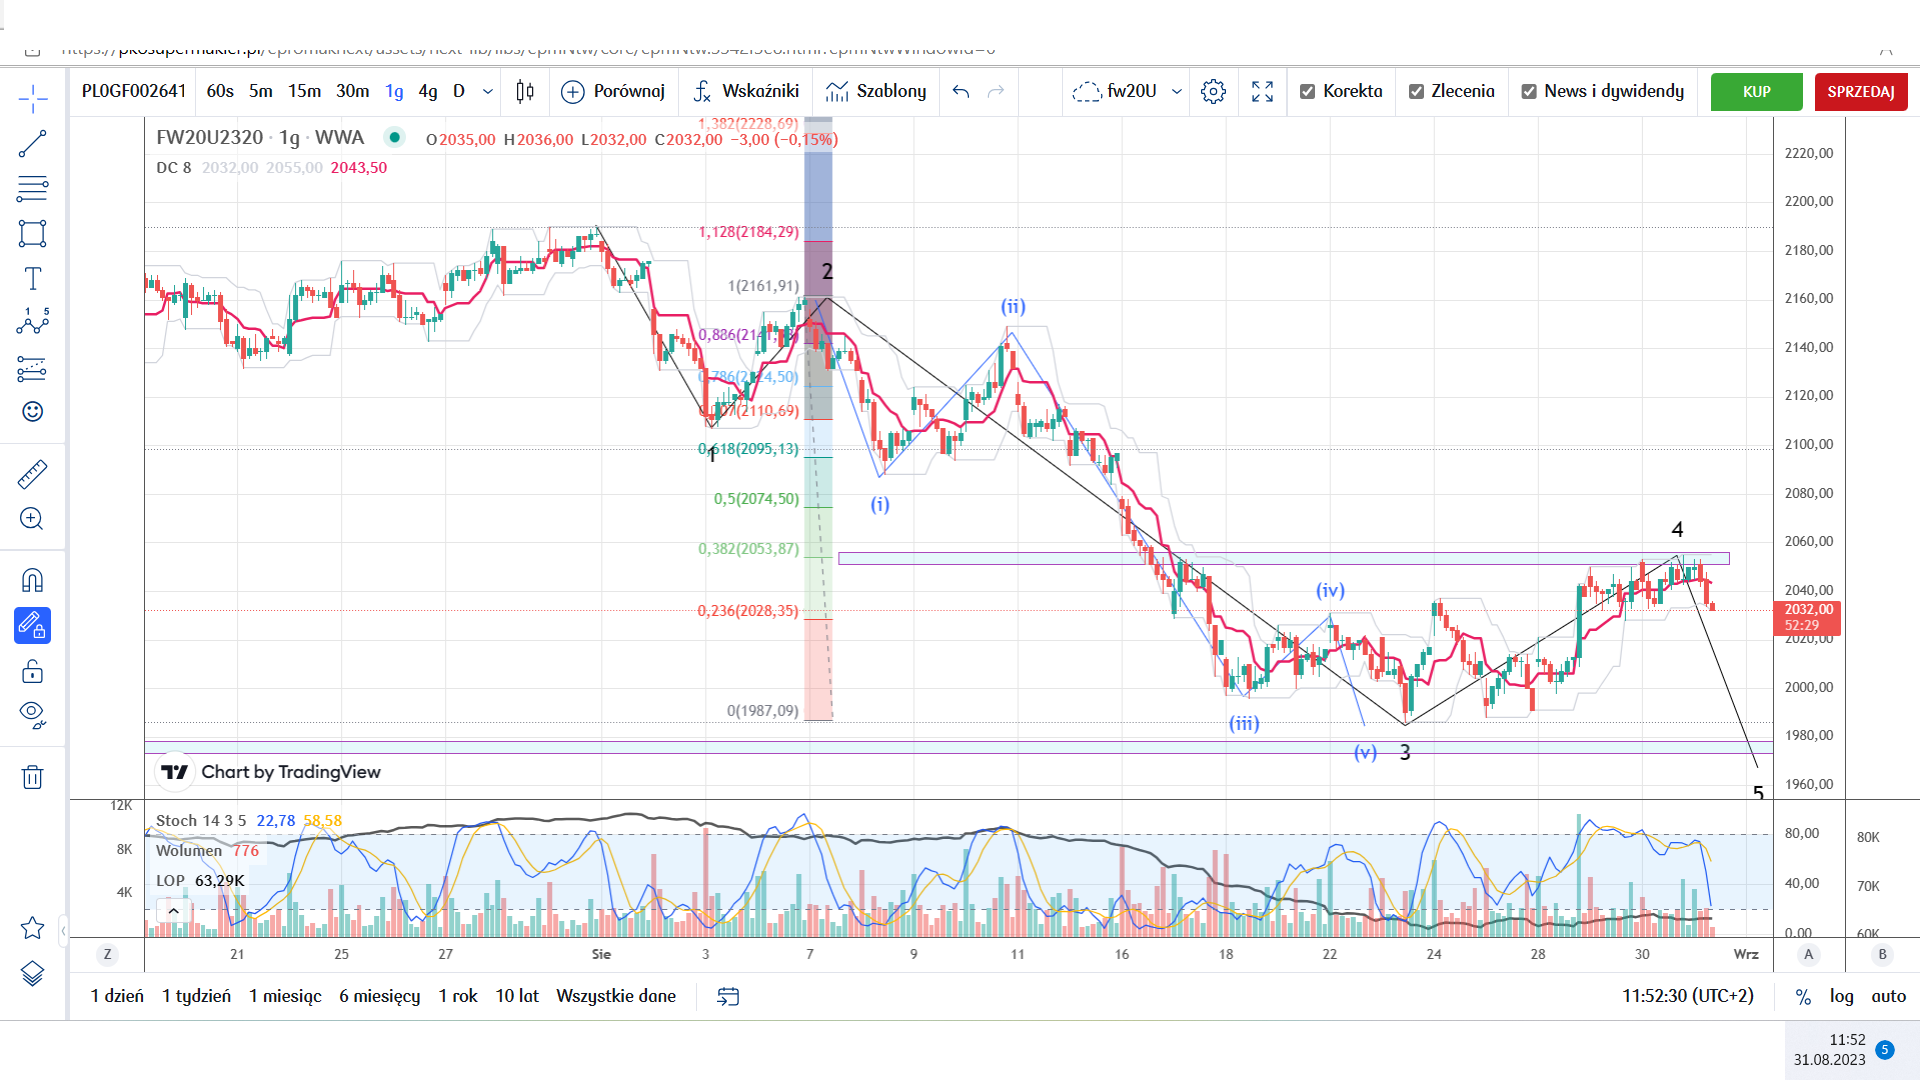
Task: Expand the interval dropdown arrow
Action: [x=488, y=92]
